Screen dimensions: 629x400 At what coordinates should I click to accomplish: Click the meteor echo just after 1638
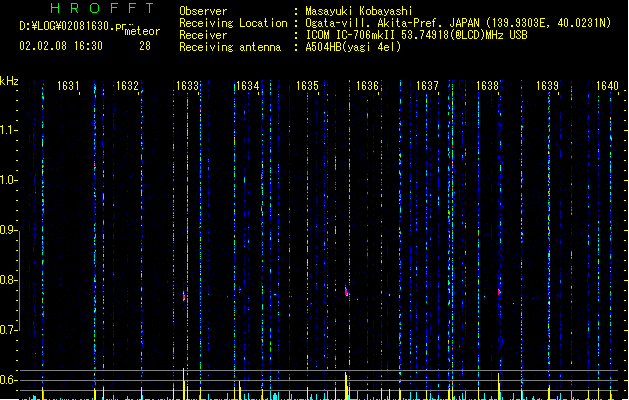tap(499, 292)
